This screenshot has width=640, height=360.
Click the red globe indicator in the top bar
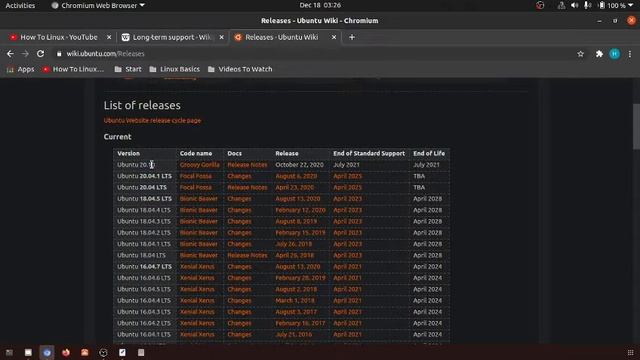click(x=540, y=5)
